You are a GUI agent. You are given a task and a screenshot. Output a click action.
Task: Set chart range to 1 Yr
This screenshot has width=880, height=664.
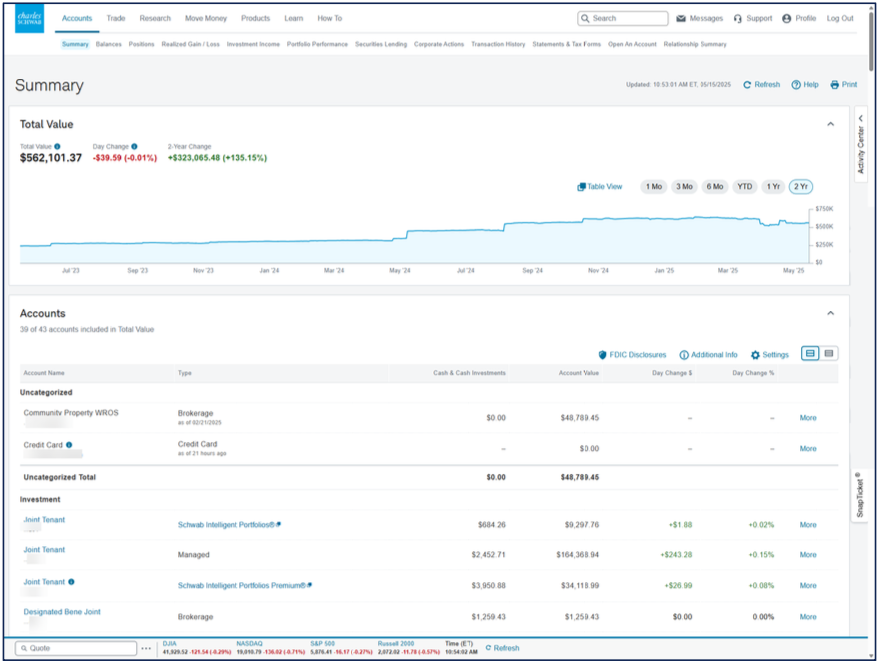[773, 187]
